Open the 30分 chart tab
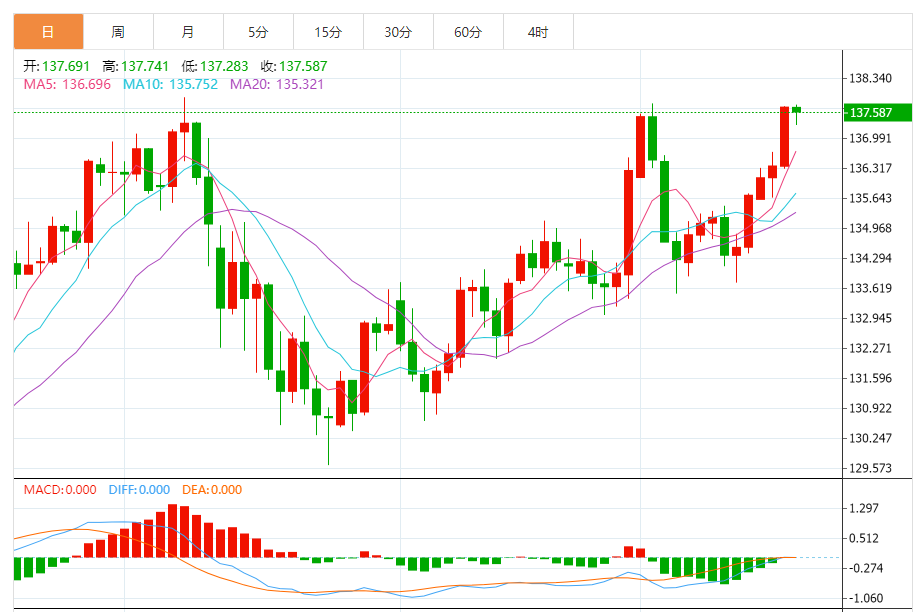This screenshot has width=922, height=612. pos(398,32)
